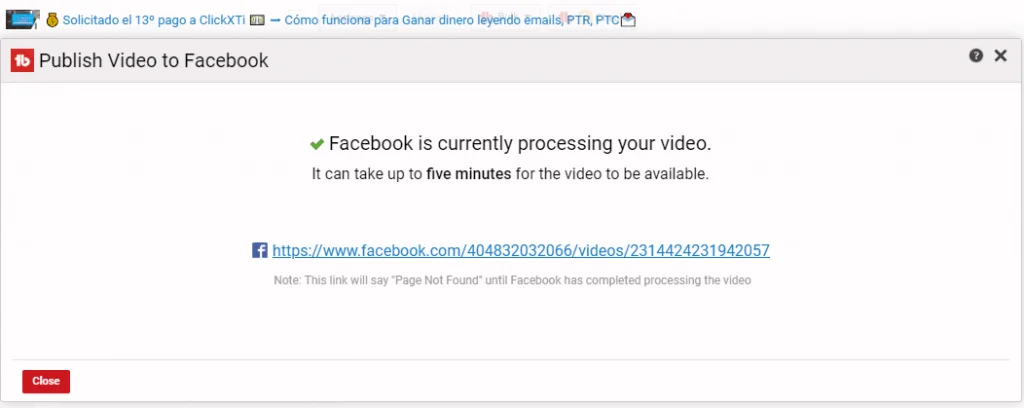The image size is (1024, 408).
Task: Click the bold "five minutes" text
Action: [468, 175]
